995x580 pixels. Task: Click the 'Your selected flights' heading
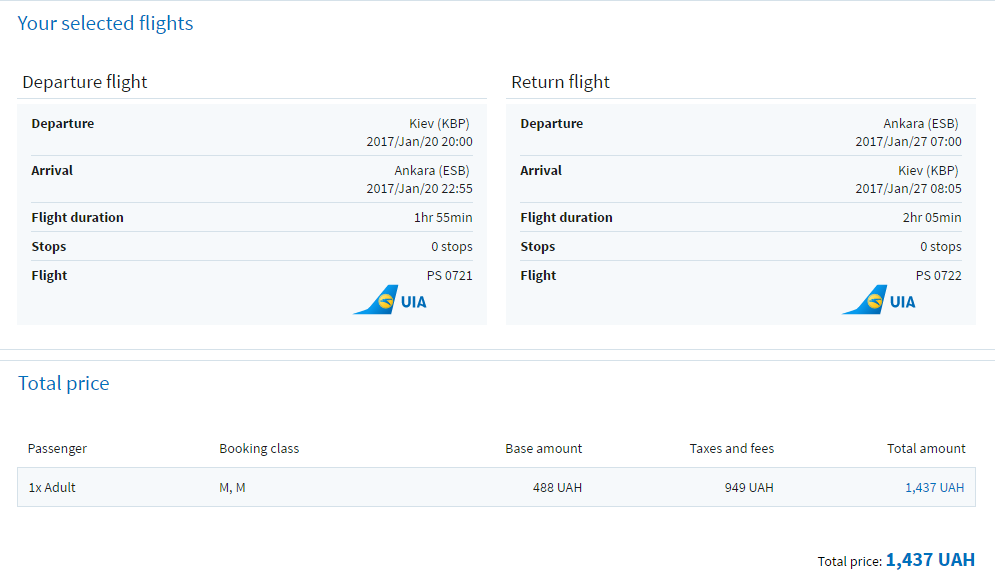pos(105,23)
